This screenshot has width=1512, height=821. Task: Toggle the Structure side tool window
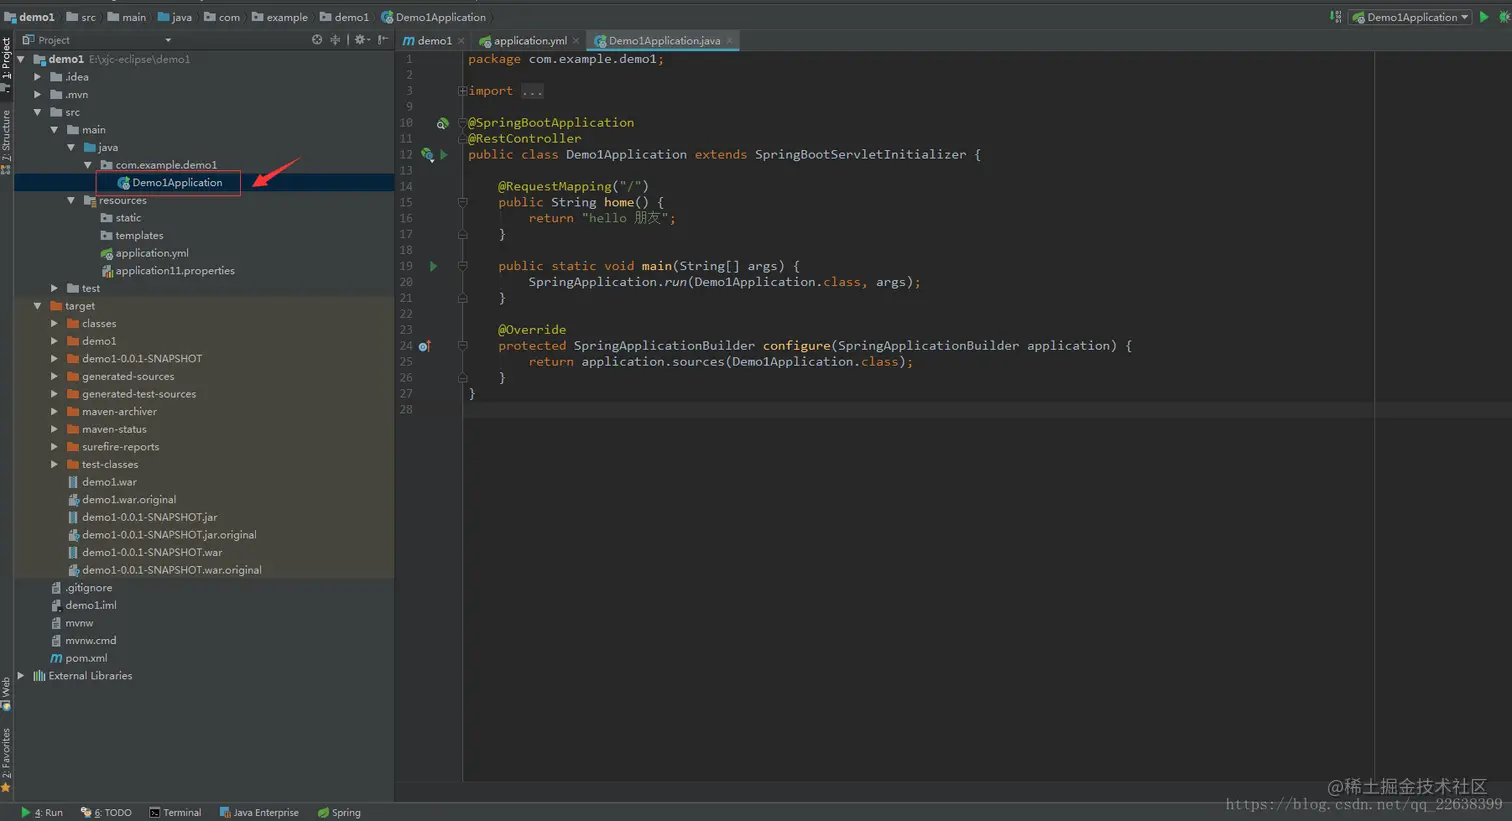pyautogui.click(x=6, y=138)
